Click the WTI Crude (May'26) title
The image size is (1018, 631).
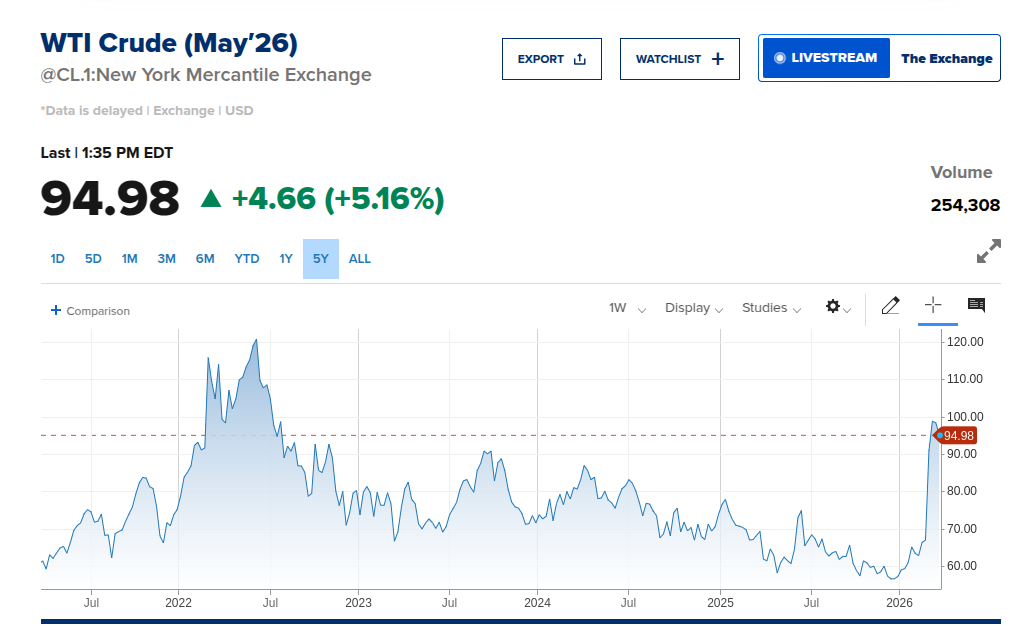[x=169, y=43]
